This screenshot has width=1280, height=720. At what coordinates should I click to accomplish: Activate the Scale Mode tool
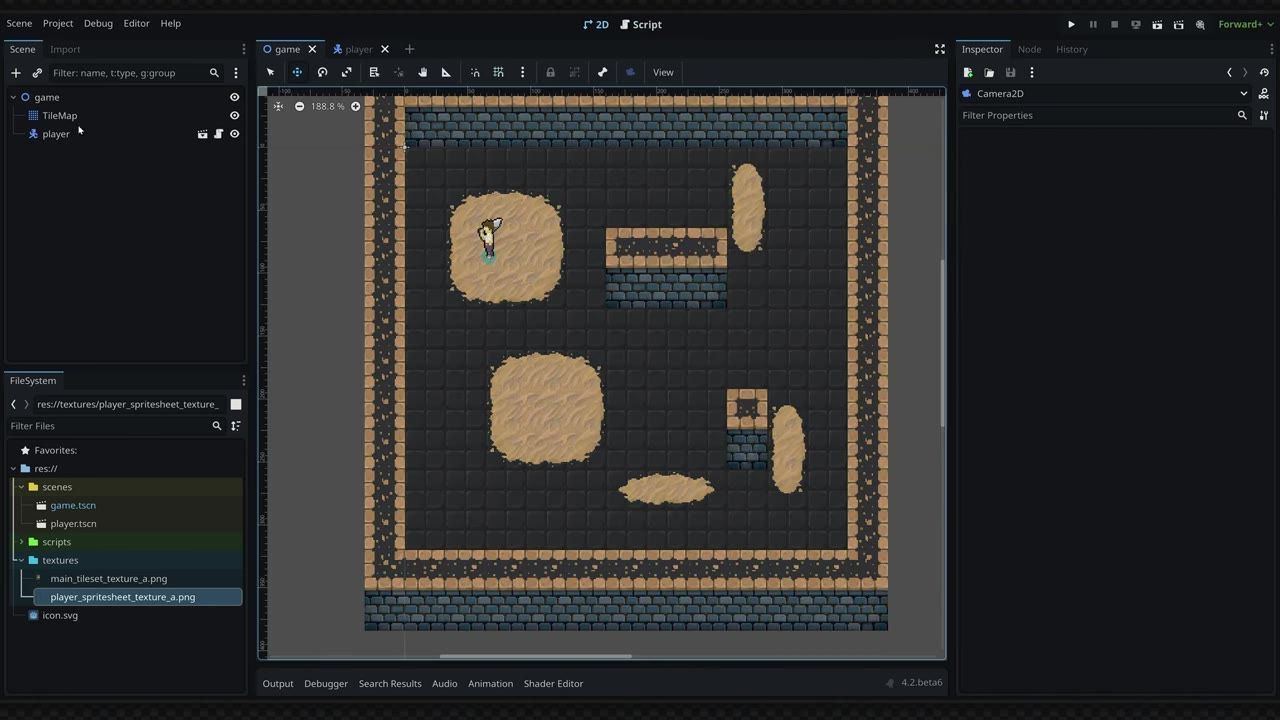pyautogui.click(x=347, y=72)
